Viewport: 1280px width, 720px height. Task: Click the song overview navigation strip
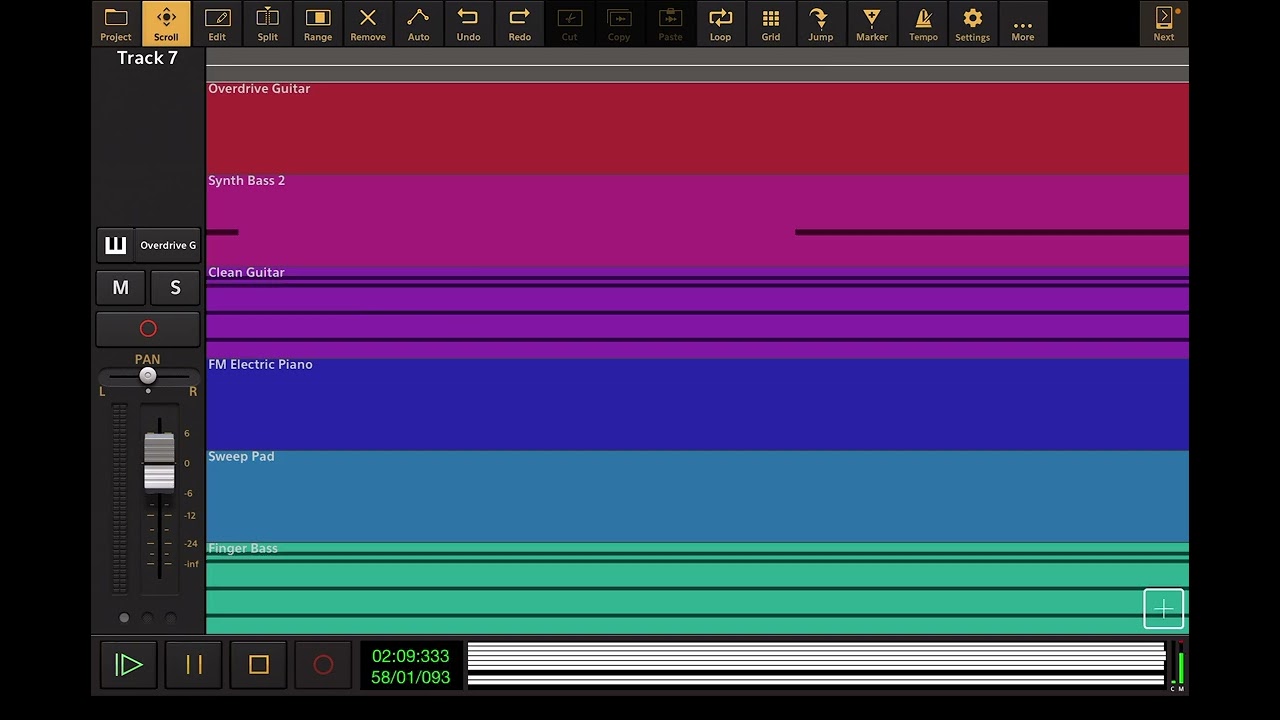point(816,665)
